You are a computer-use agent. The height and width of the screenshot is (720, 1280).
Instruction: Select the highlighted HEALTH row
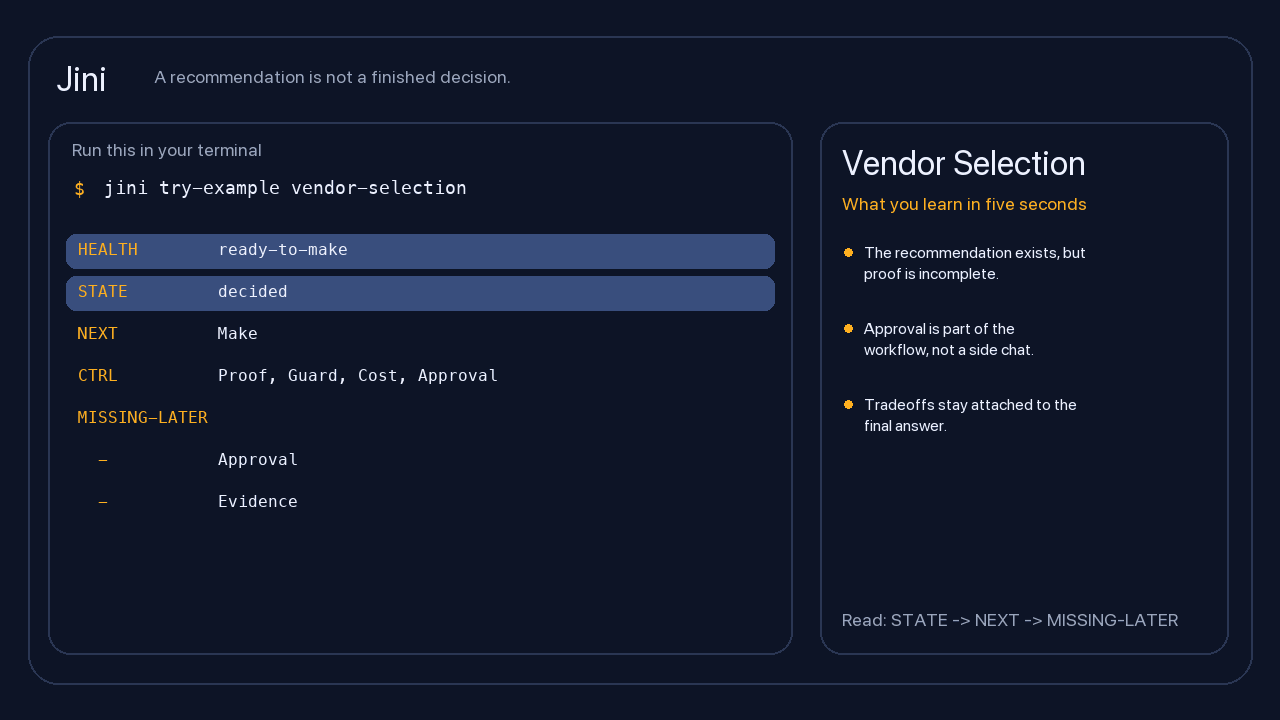click(420, 251)
